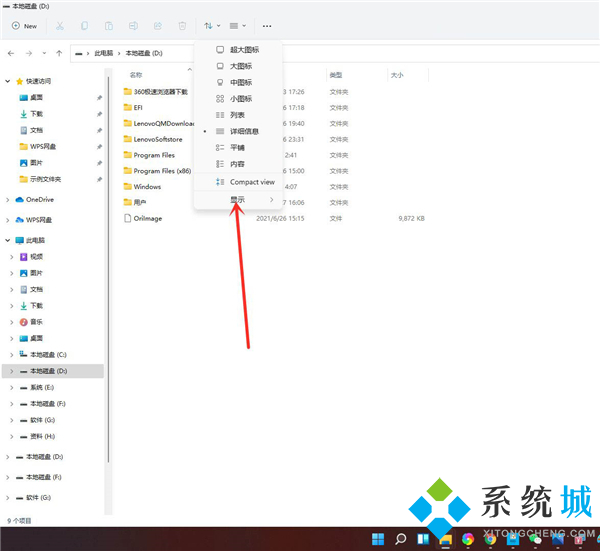Click 此电脑 in the address breadcrumb
This screenshot has height=551, width=600.
(104, 53)
